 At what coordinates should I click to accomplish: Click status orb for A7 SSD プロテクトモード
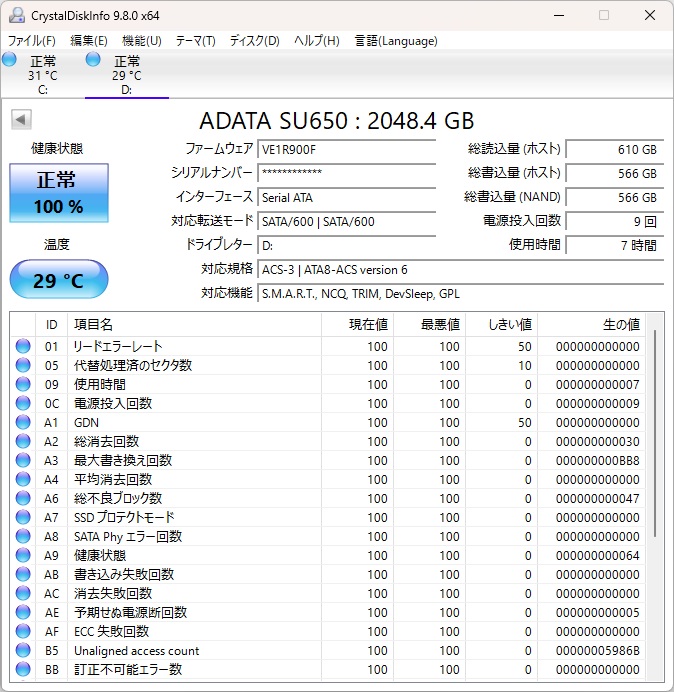pos(23,517)
